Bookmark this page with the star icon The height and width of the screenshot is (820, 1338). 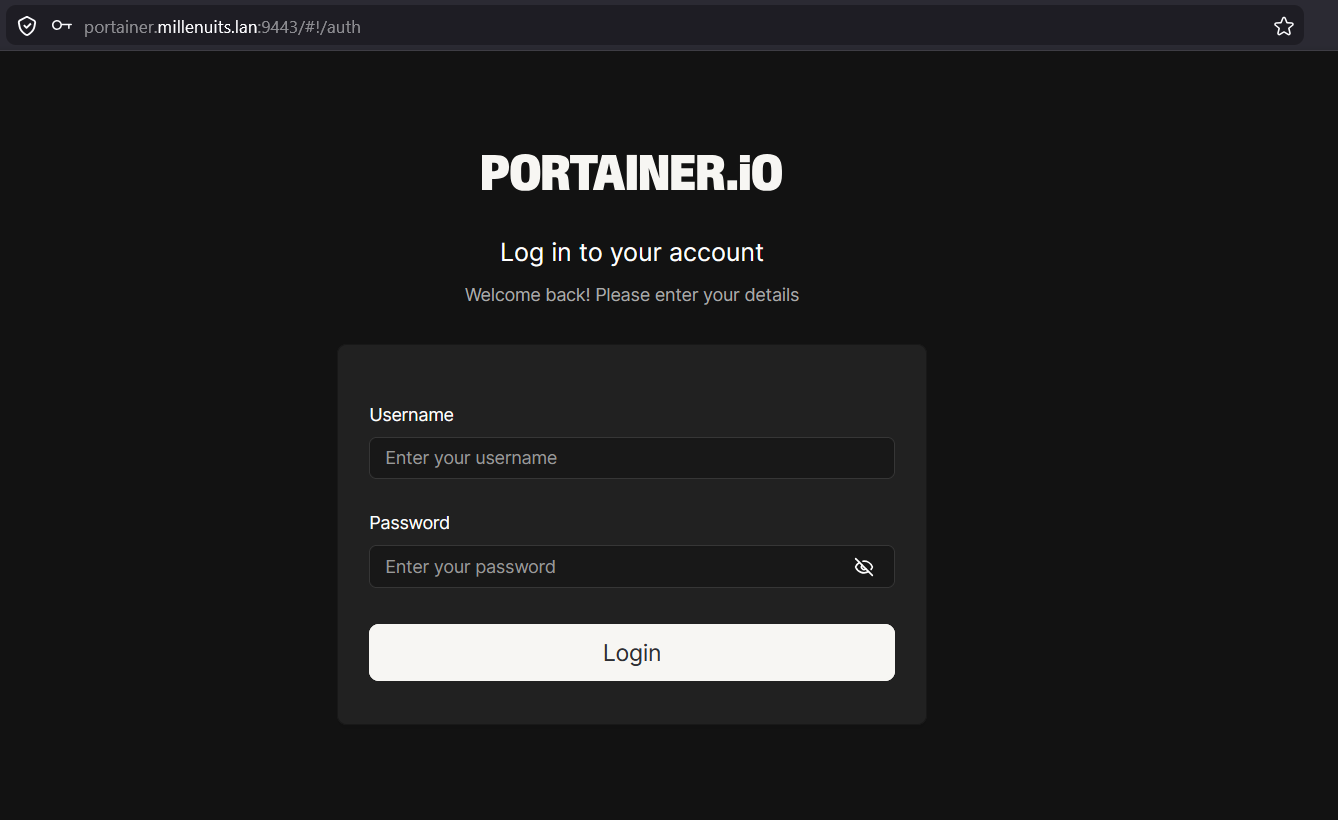(1284, 27)
